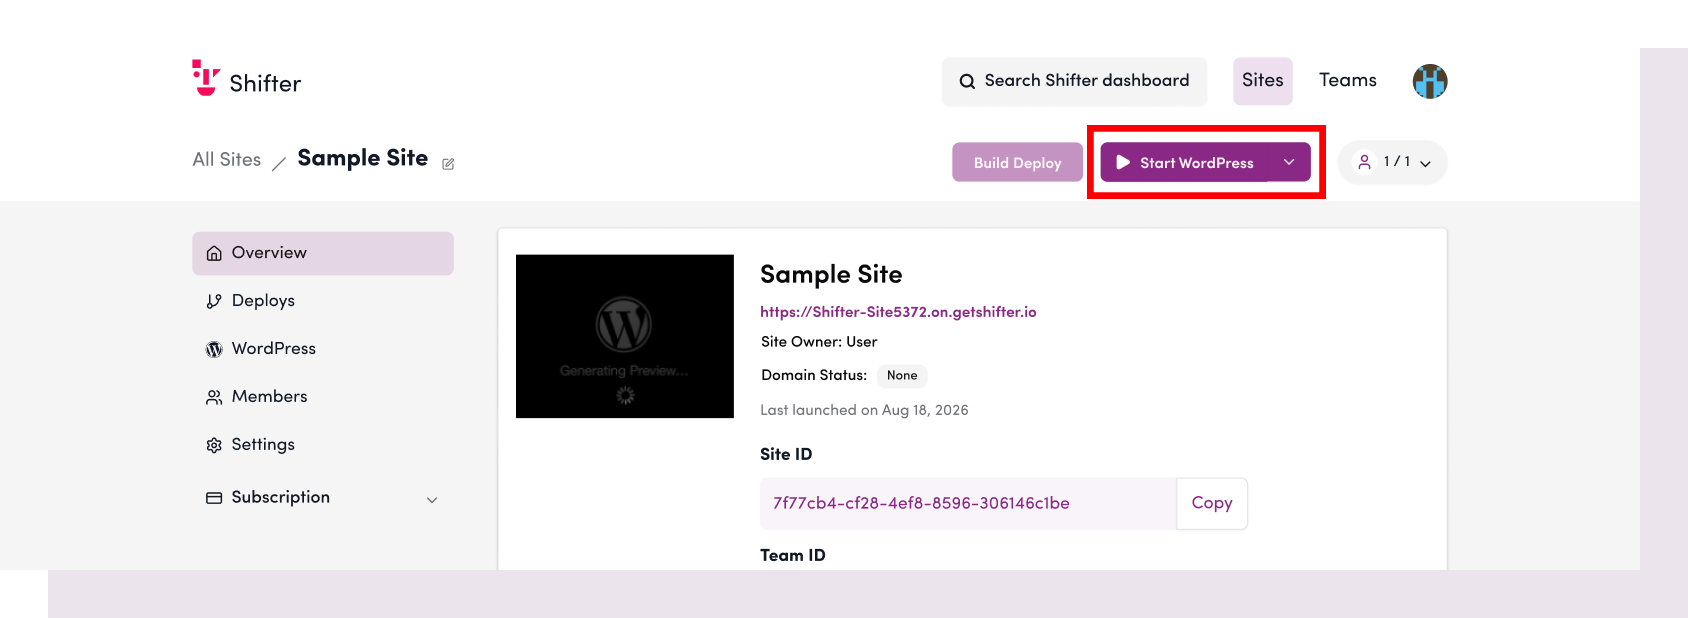This screenshot has width=1688, height=618.
Task: Click the Members people icon
Action: 214,397
